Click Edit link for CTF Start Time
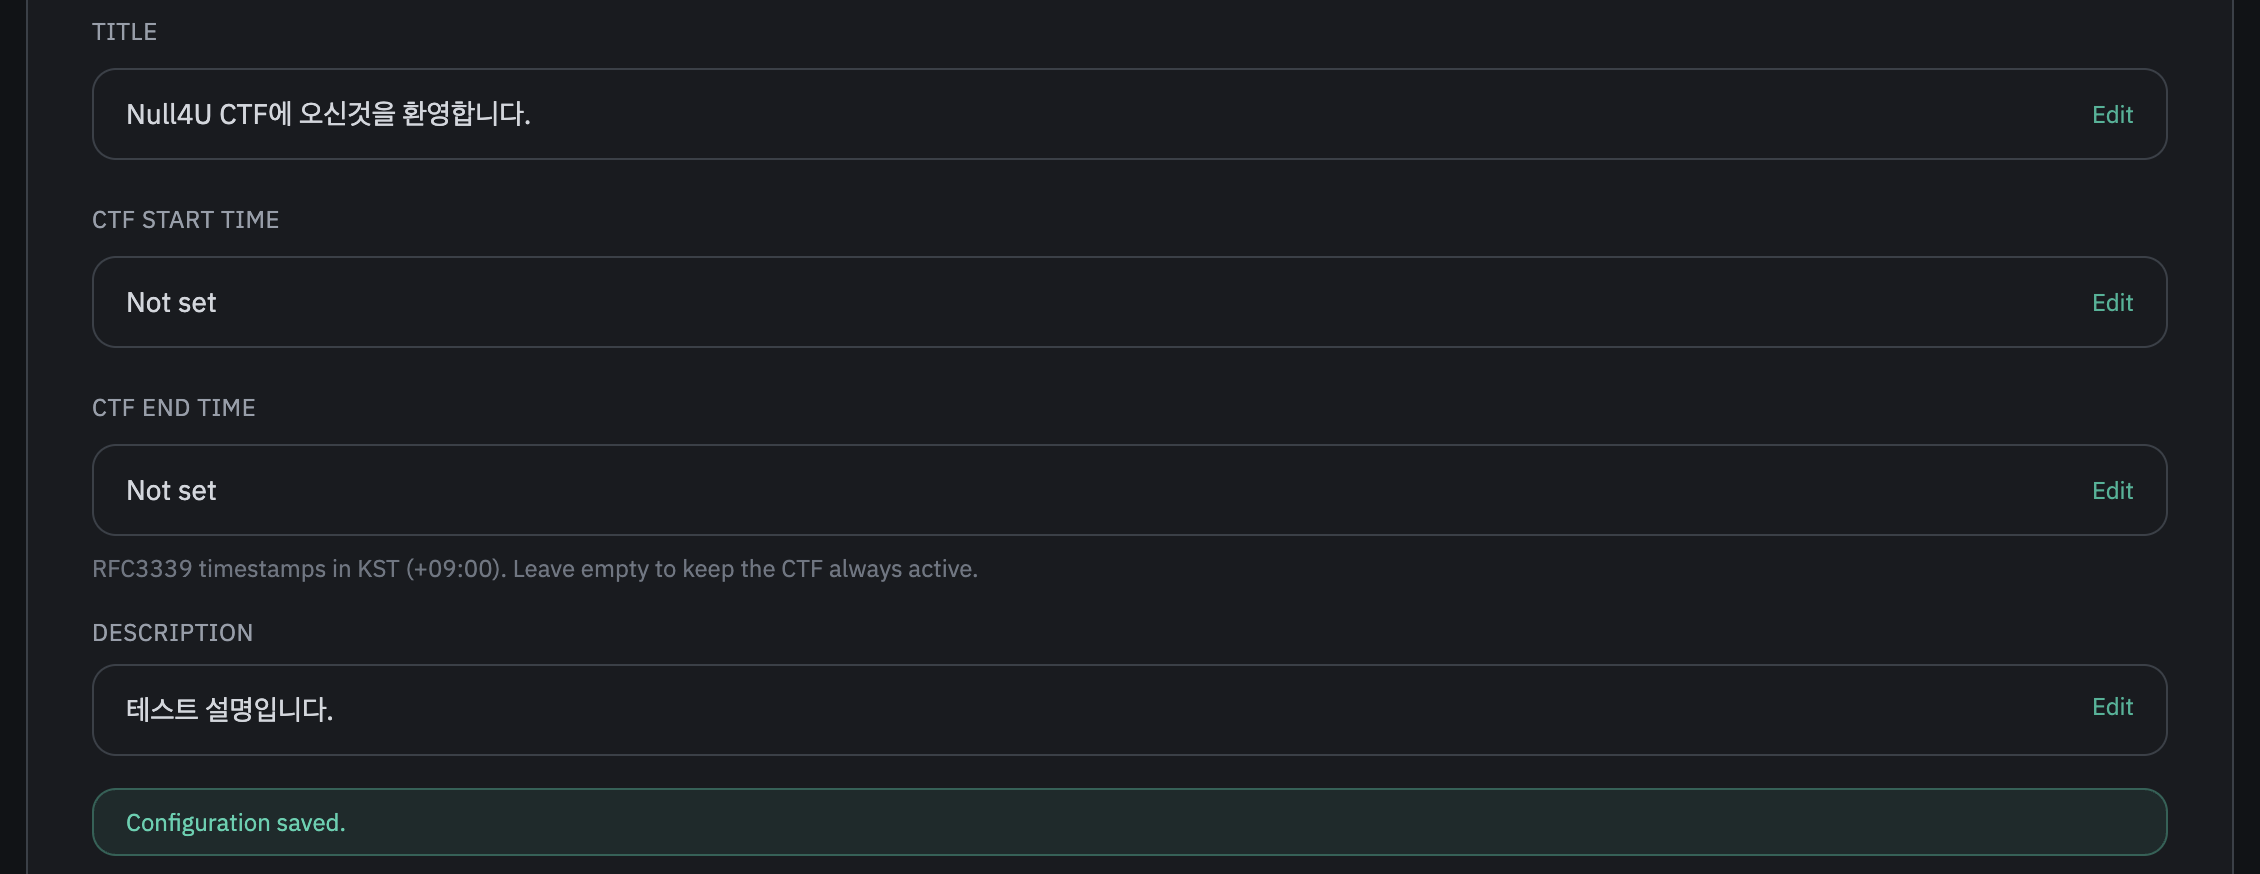This screenshot has width=2260, height=874. (x=2112, y=303)
